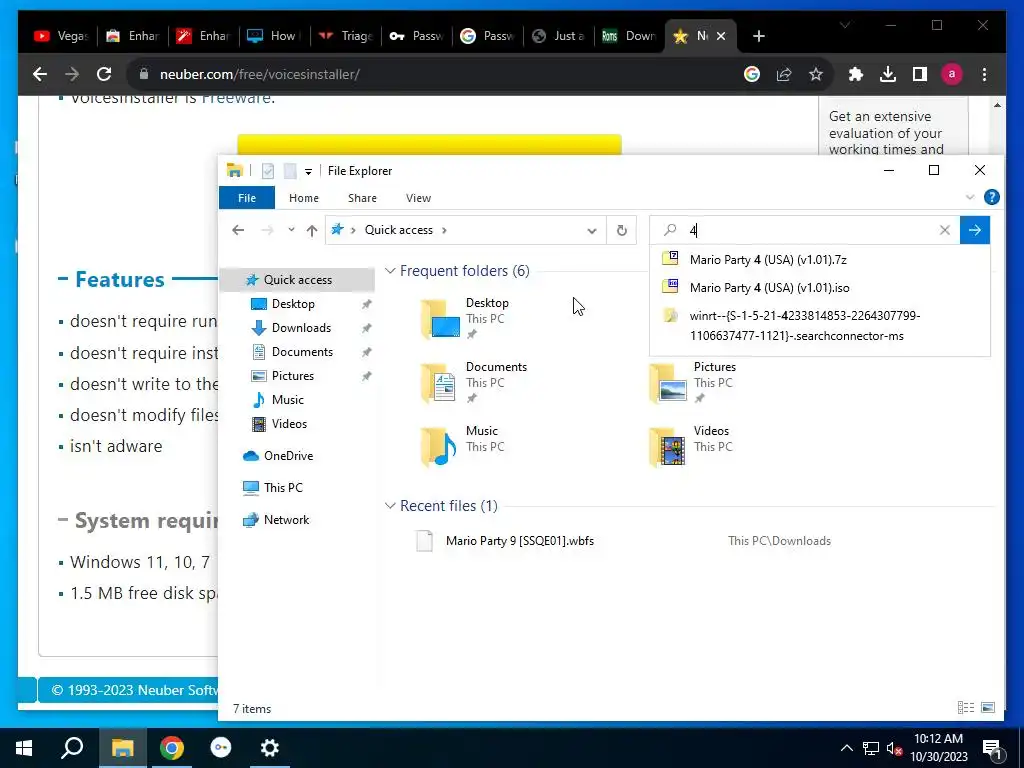Click the Freeware link on the webpage
The height and width of the screenshot is (768, 1024).
point(236,98)
